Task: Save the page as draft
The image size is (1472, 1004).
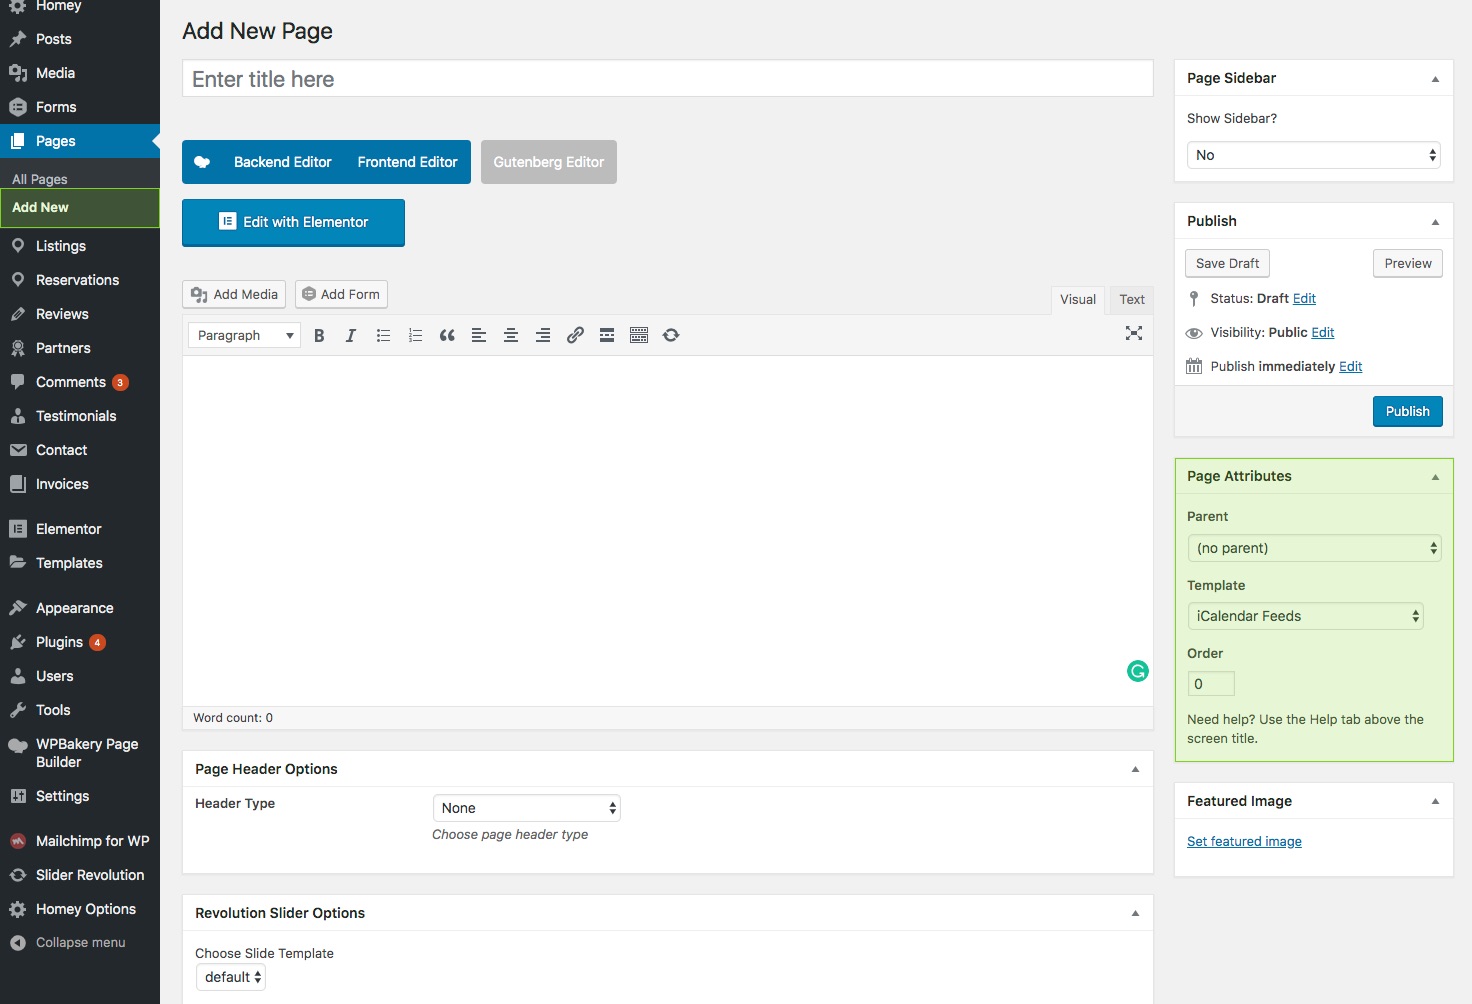Action: (1227, 263)
